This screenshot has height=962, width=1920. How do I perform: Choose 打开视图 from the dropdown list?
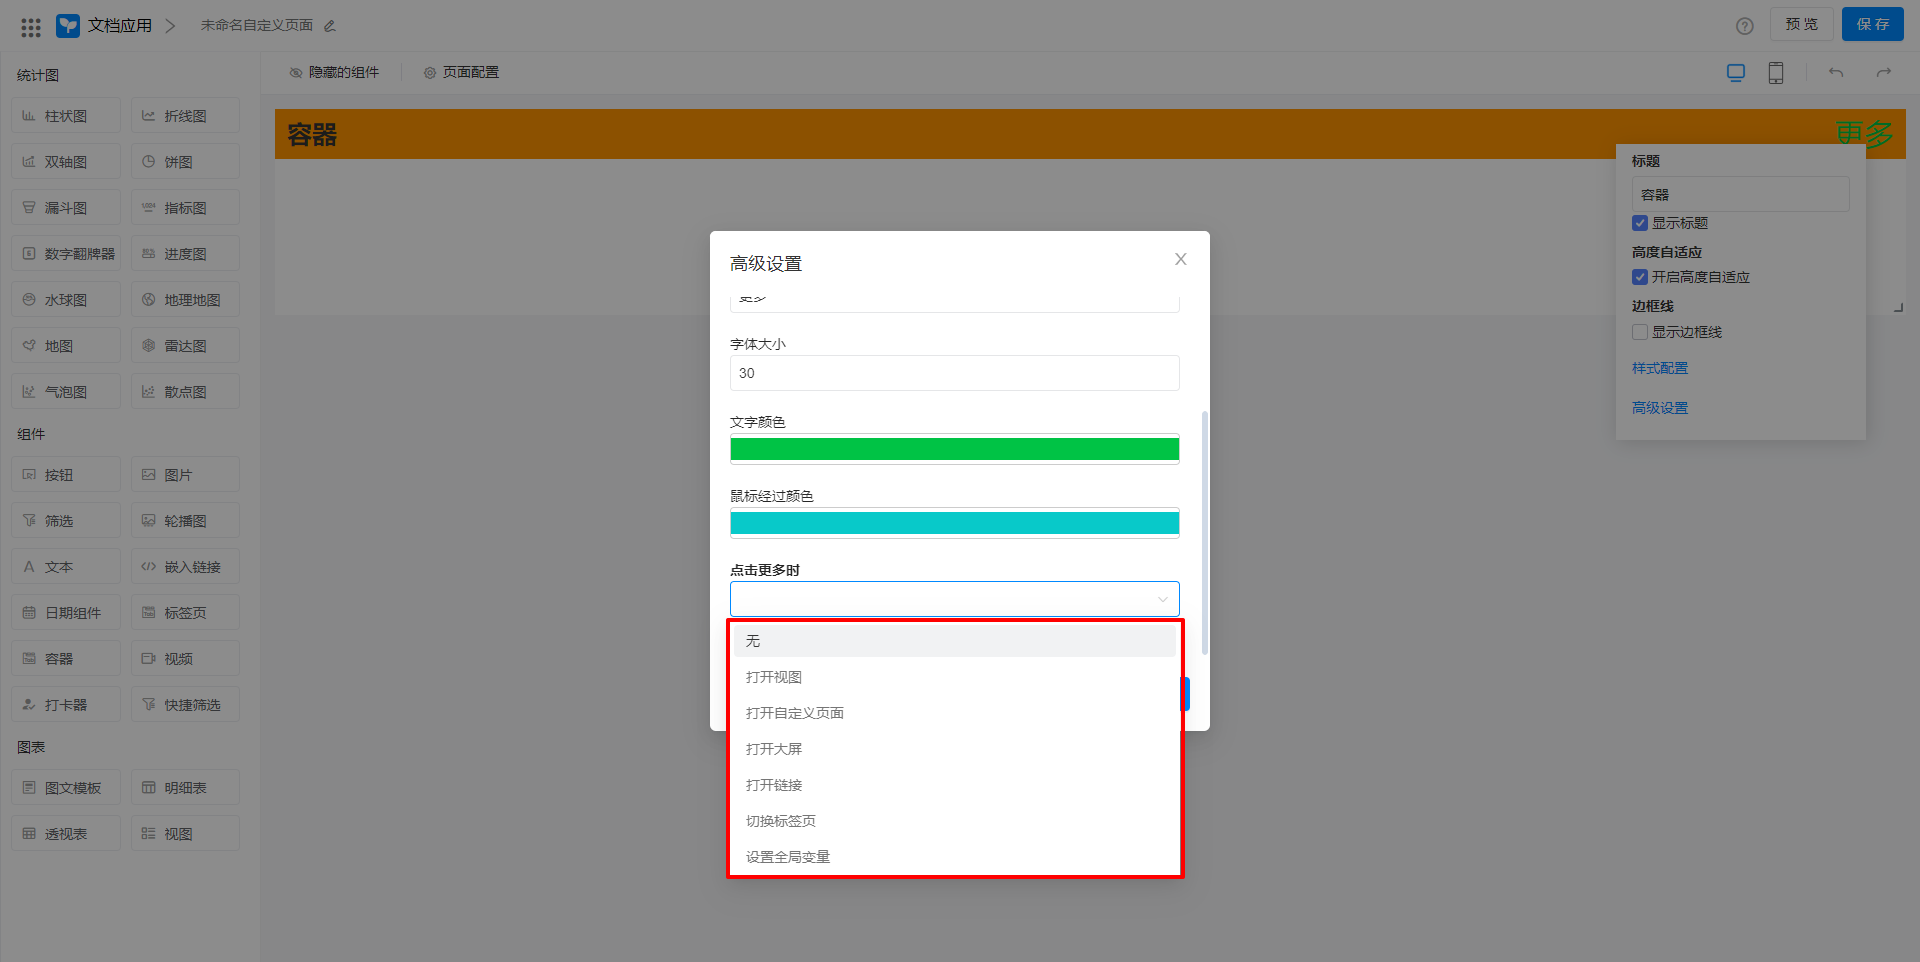(x=774, y=677)
